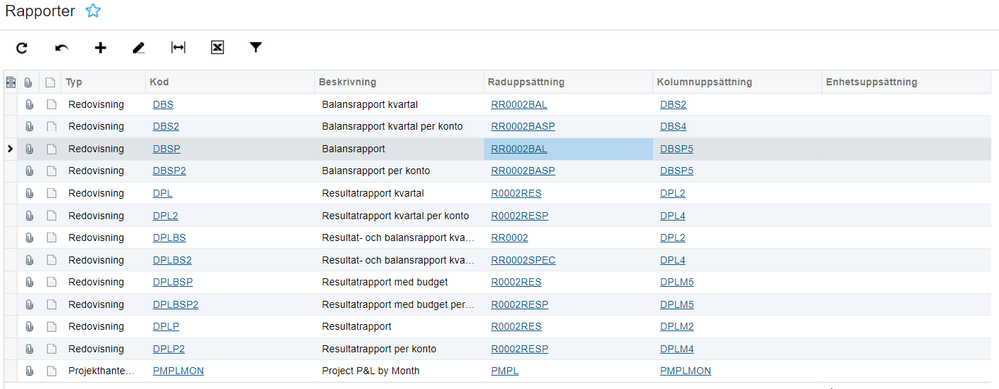The image size is (999, 389).
Task: Open report code DBS2 link
Action: (x=166, y=127)
